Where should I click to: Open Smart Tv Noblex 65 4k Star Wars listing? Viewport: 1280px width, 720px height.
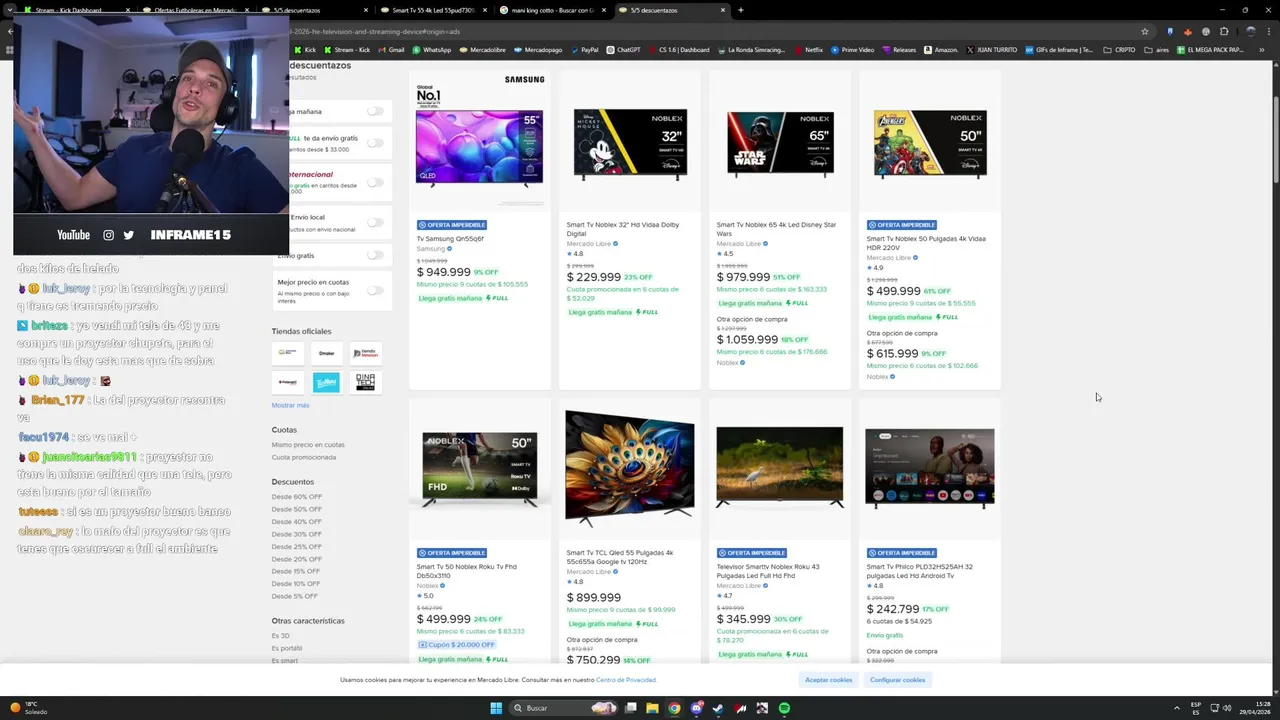(776, 229)
